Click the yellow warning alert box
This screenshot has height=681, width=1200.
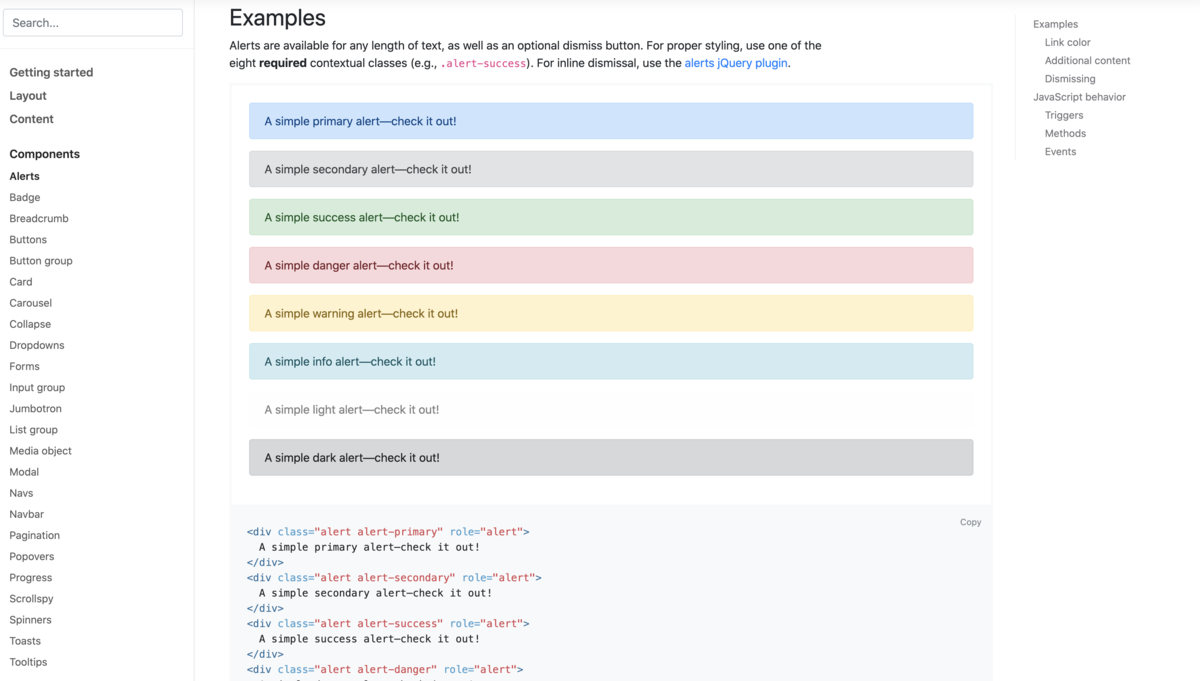tap(611, 313)
